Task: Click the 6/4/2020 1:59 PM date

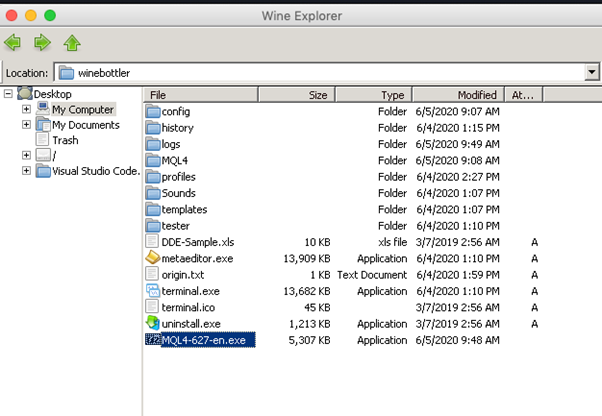Action: [x=458, y=275]
